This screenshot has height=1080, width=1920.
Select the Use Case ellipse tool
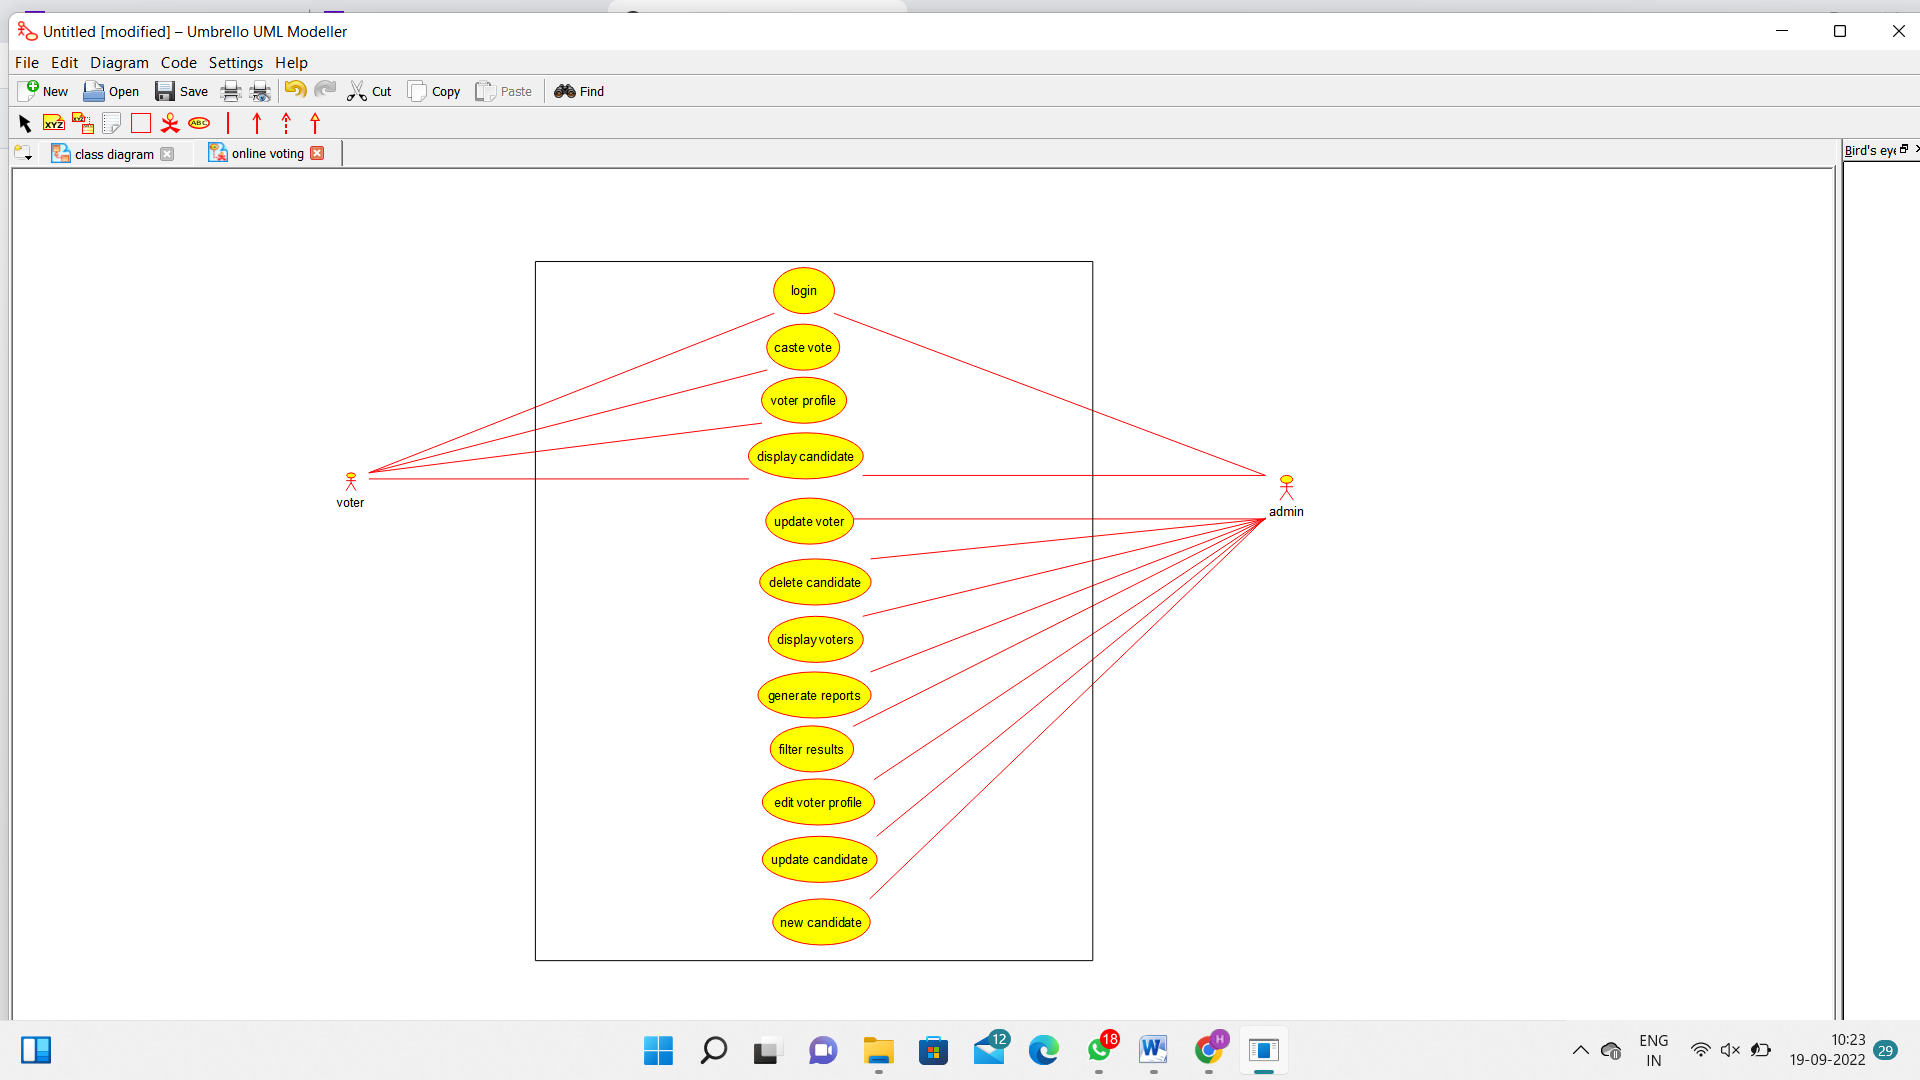[199, 123]
